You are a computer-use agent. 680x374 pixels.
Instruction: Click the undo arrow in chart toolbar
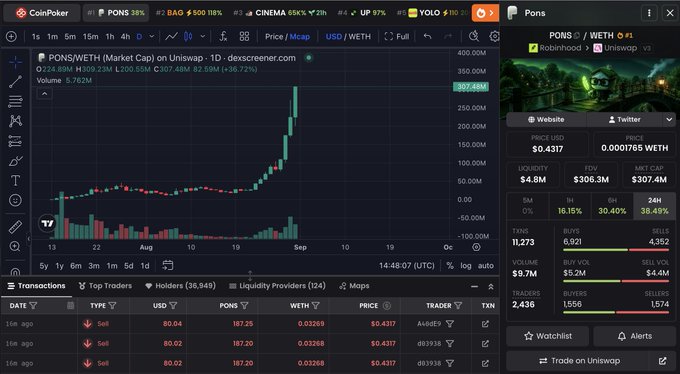pos(428,36)
